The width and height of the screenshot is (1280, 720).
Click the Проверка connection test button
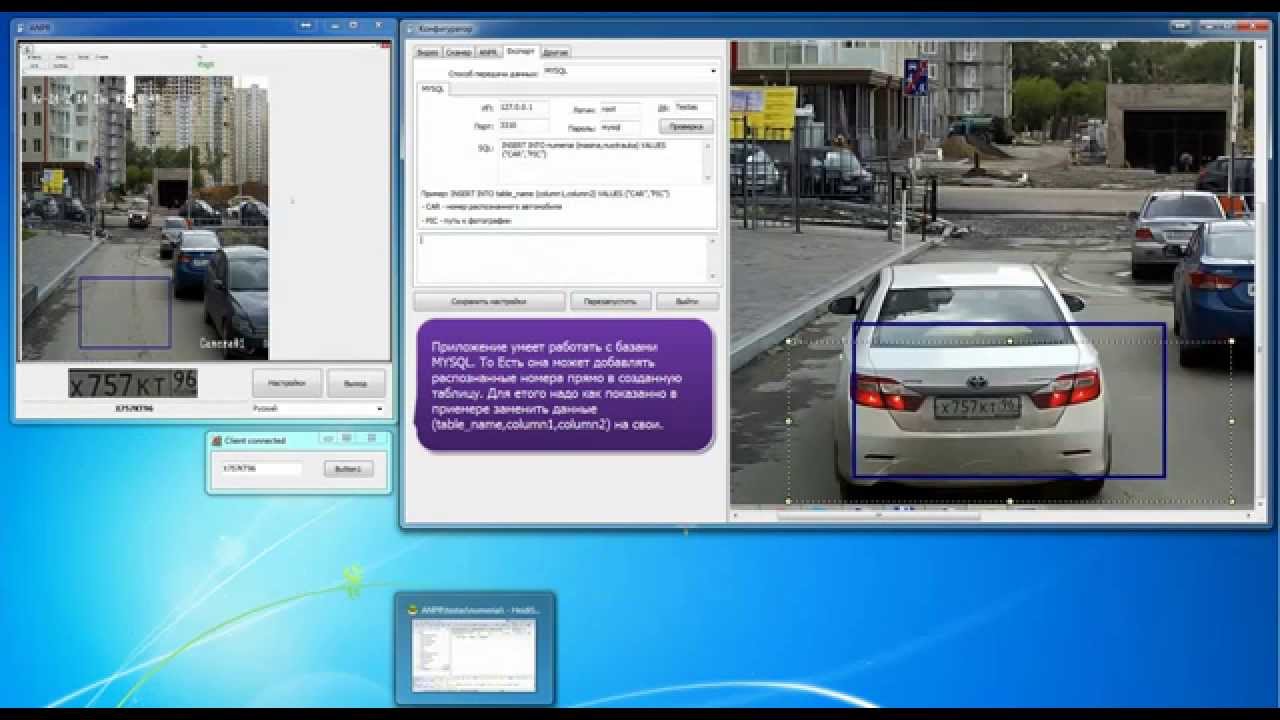coord(686,127)
